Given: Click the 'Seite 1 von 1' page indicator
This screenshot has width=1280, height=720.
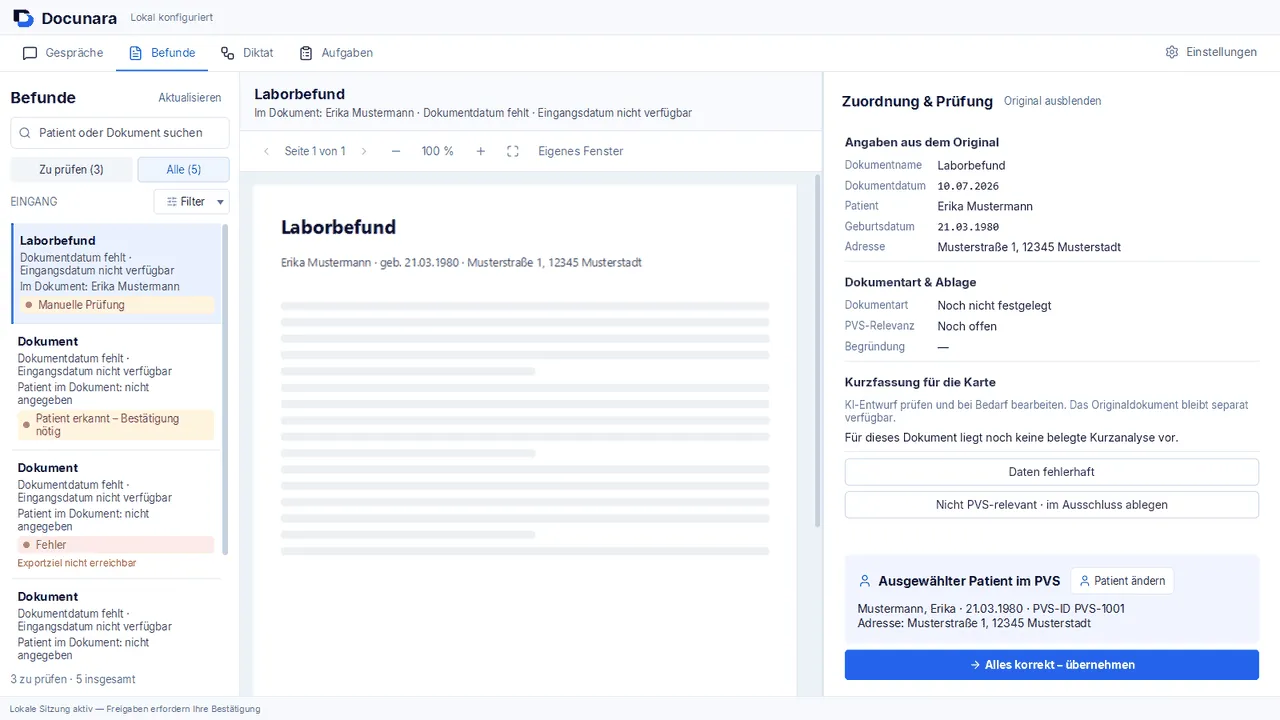Looking at the screenshot, I should click(315, 152).
